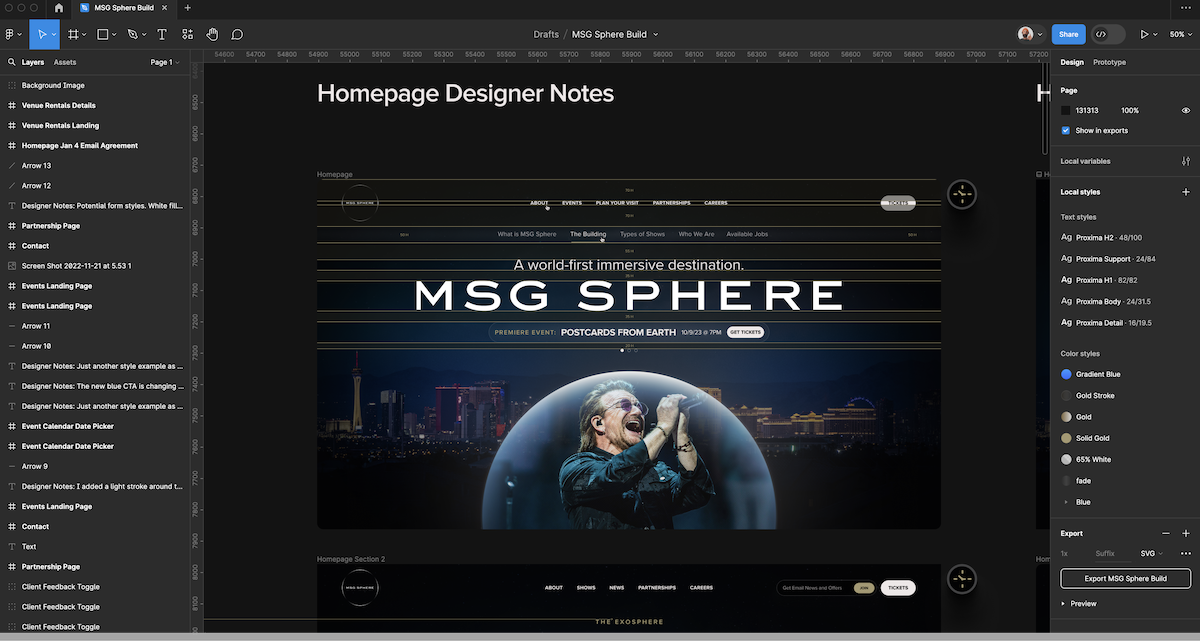Open the 50% zoom dropdown
This screenshot has width=1200, height=641.
[1179, 34]
